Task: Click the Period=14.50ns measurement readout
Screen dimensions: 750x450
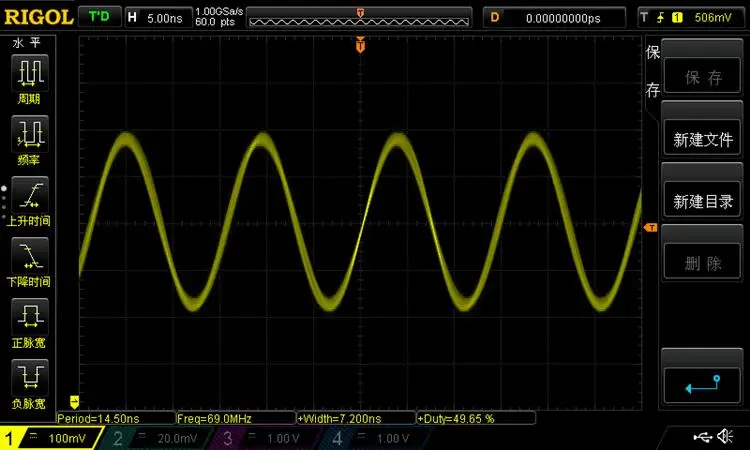Action: (116, 418)
